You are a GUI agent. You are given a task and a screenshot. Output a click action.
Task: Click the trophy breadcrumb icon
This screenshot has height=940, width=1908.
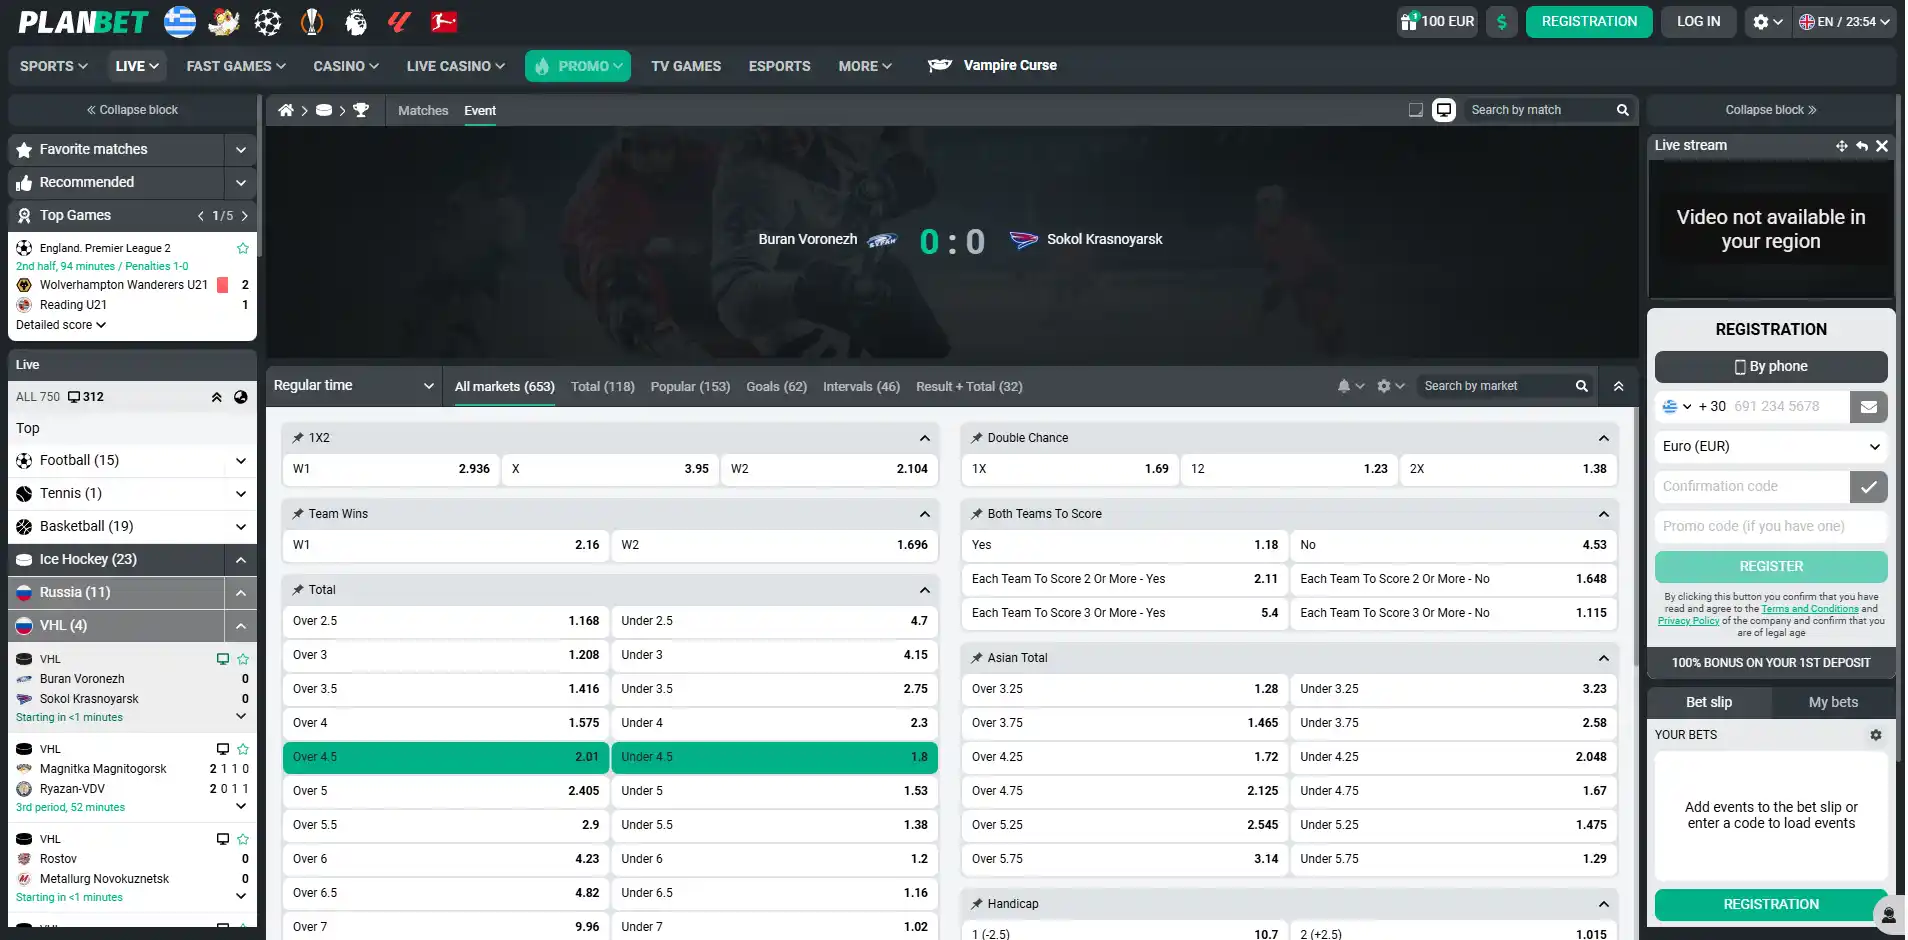pos(361,110)
